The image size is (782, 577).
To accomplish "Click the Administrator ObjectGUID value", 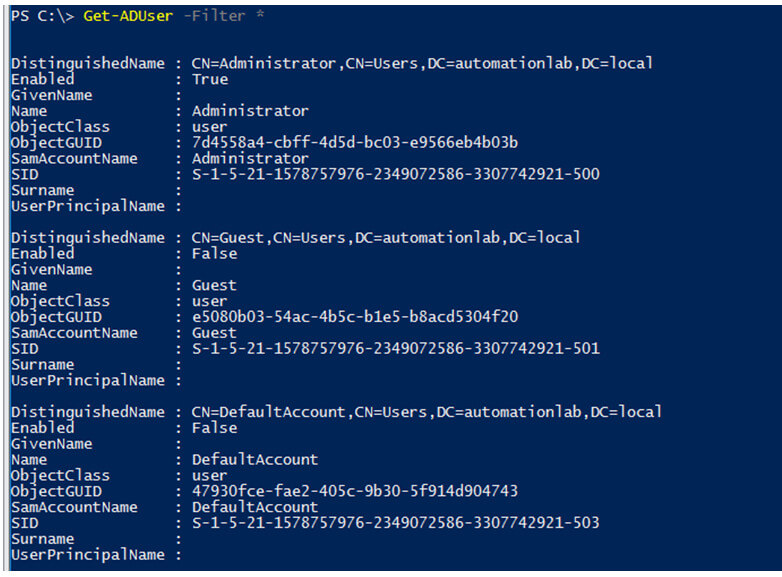I will [x=355, y=143].
